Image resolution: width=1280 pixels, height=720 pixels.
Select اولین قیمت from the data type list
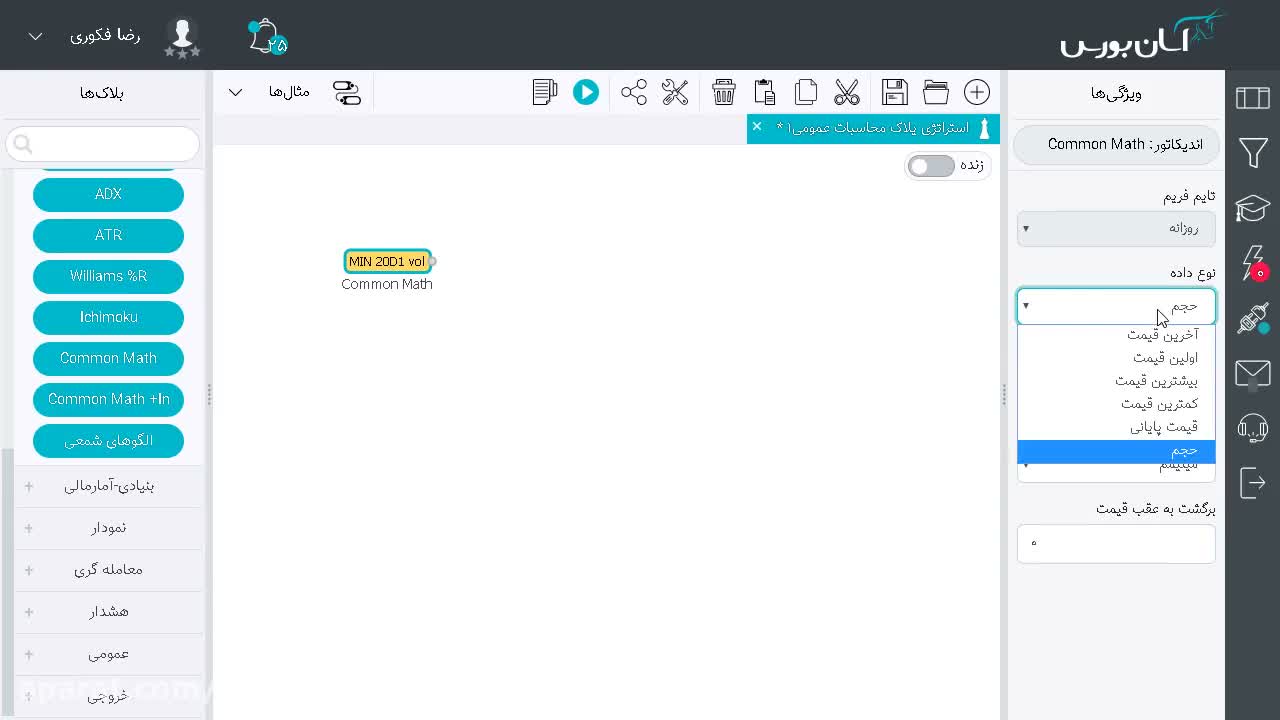coord(1116,358)
